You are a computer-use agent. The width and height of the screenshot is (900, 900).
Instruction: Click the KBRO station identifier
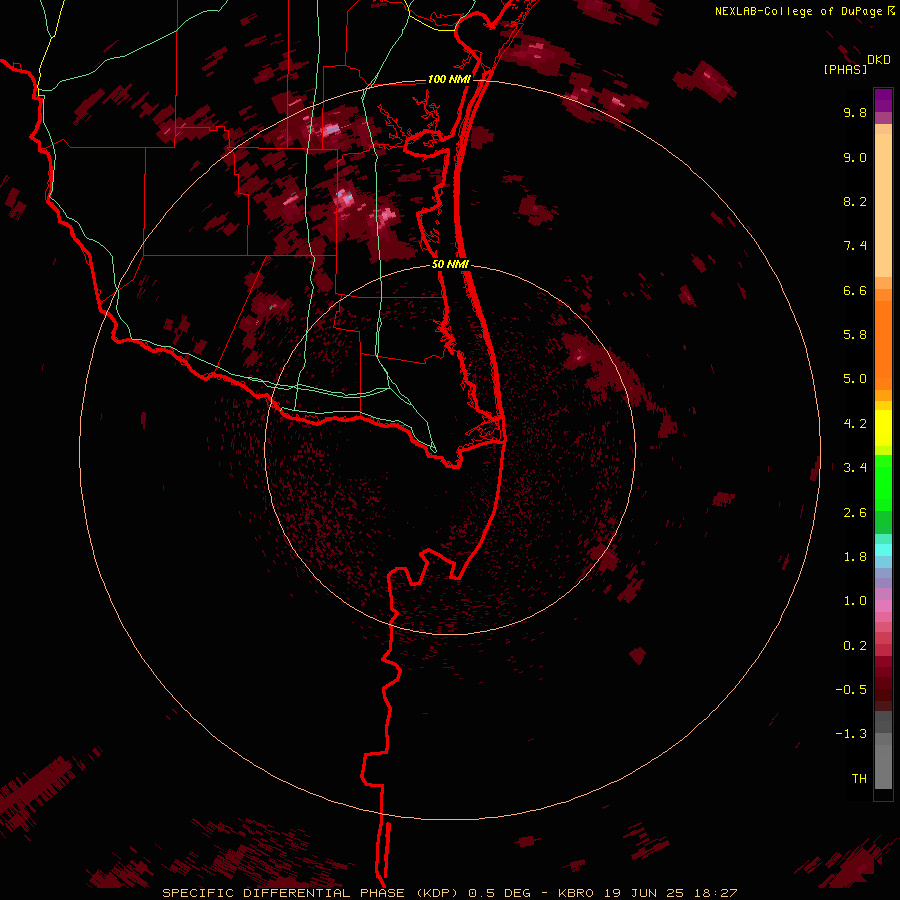(578, 893)
